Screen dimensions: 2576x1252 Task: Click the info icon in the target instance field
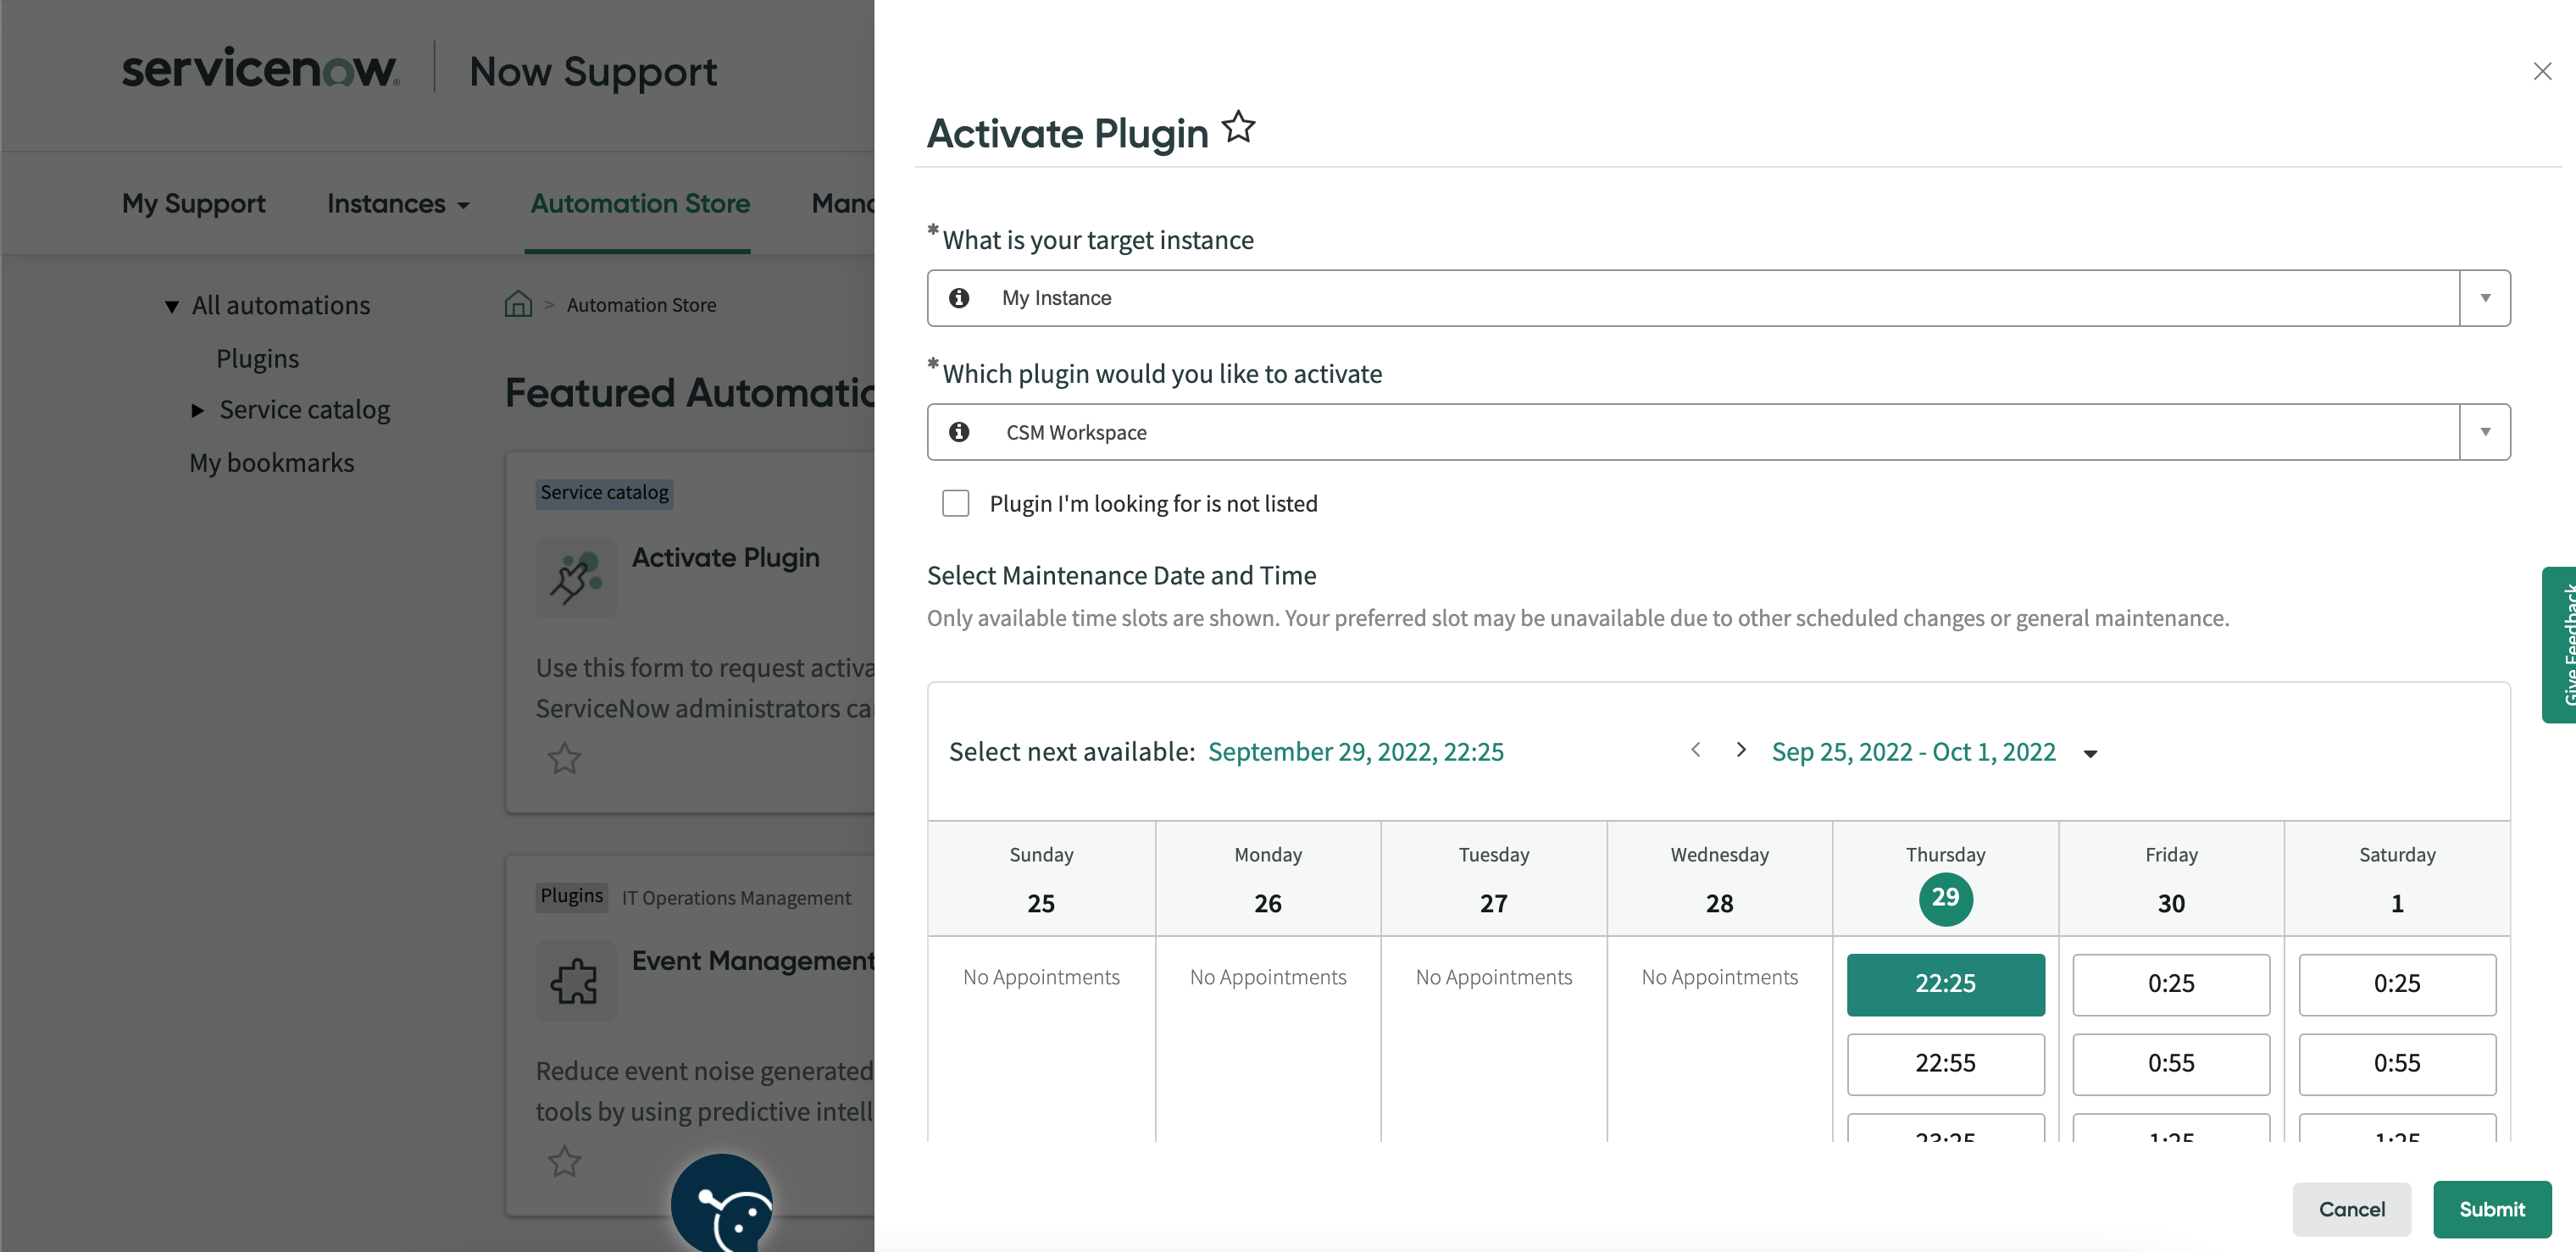(x=958, y=298)
